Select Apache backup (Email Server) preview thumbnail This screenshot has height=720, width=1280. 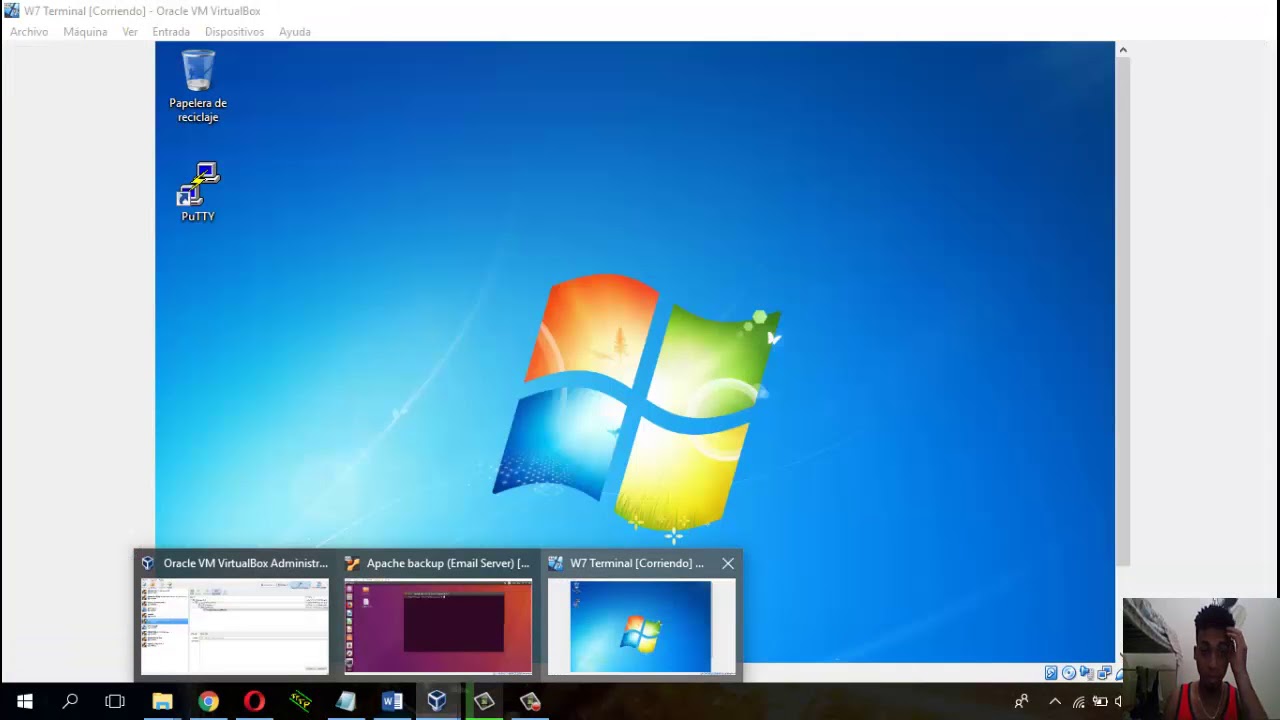tap(438, 626)
